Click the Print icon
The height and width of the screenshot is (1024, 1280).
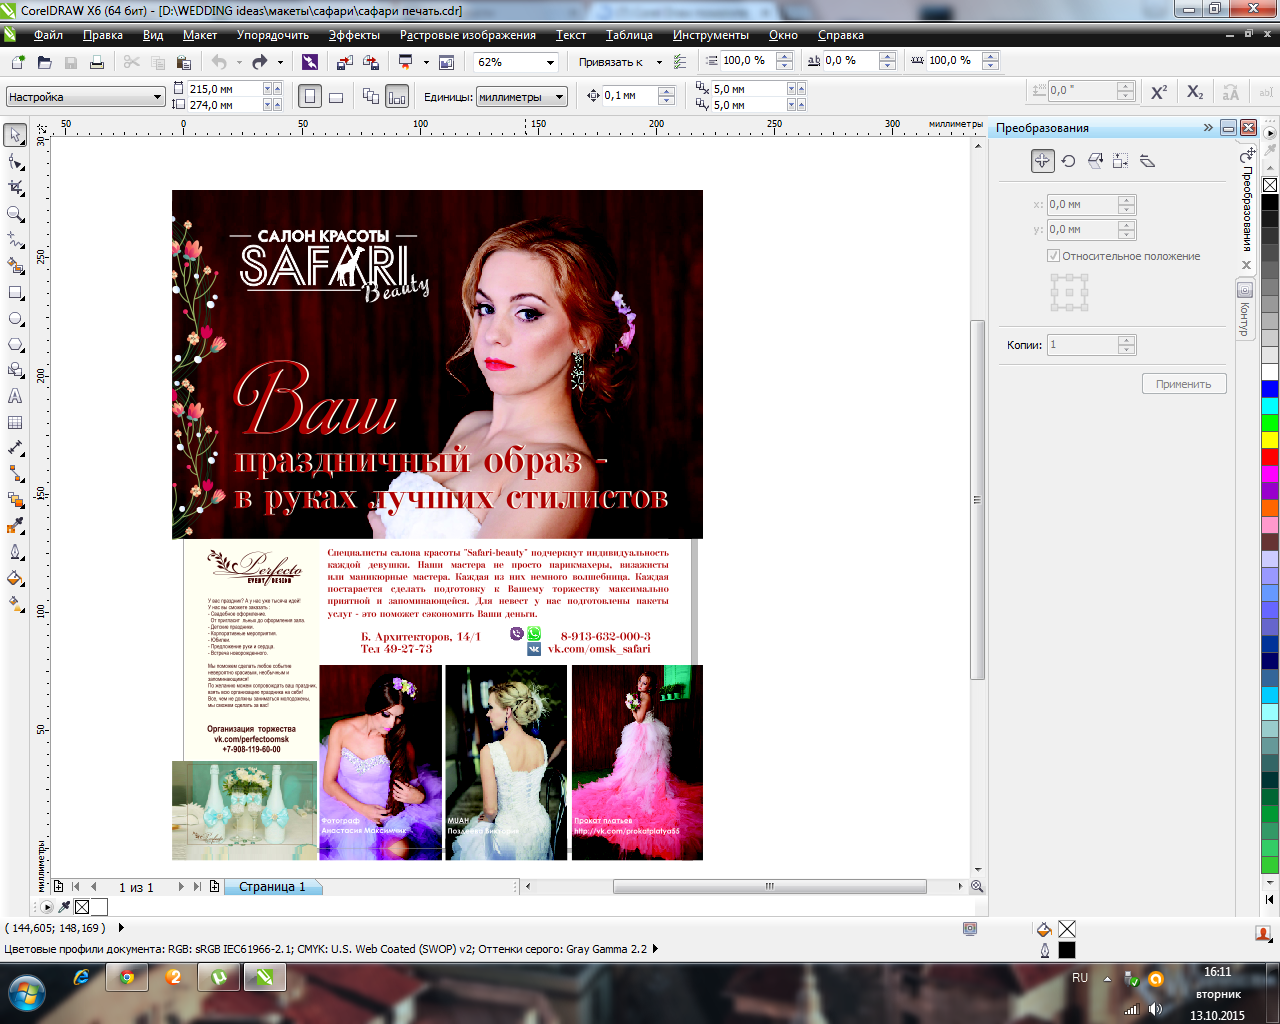97,62
